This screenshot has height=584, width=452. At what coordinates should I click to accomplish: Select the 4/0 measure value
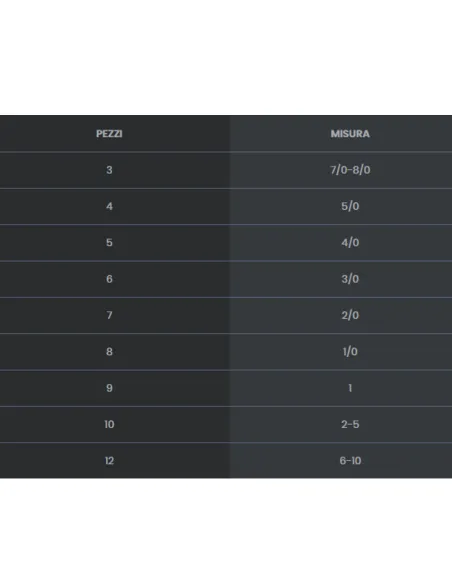coord(350,242)
